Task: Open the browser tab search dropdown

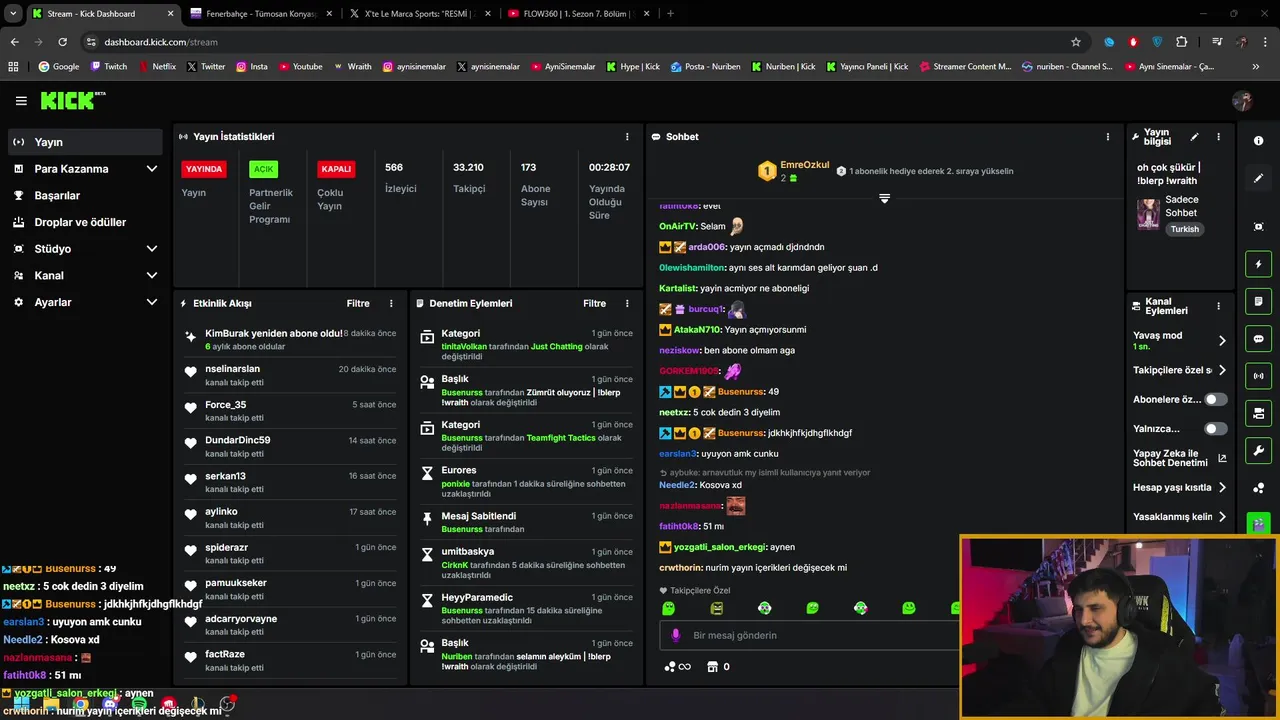Action: click(x=13, y=14)
